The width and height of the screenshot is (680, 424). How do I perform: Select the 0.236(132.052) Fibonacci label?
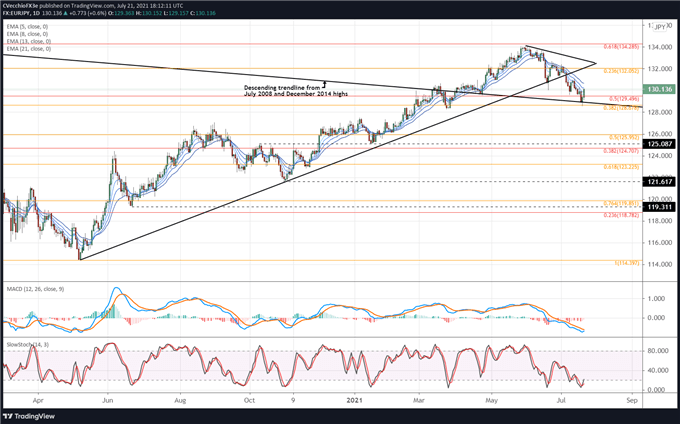(x=621, y=71)
